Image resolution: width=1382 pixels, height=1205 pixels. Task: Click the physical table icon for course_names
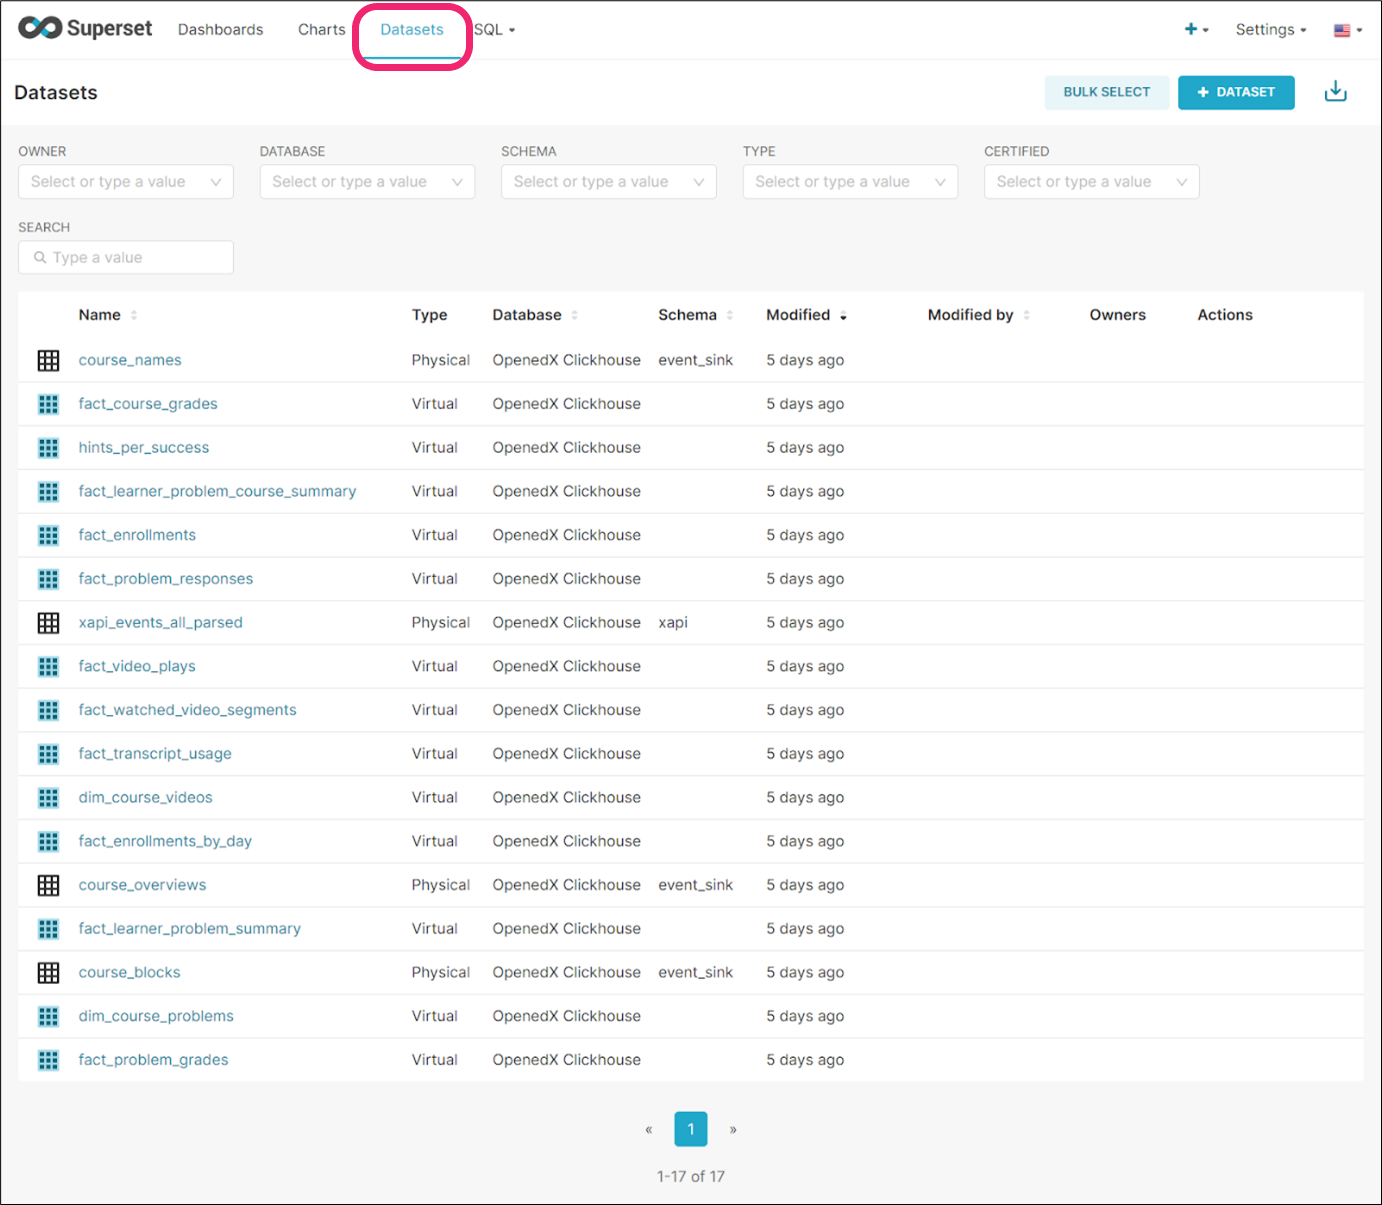click(48, 360)
